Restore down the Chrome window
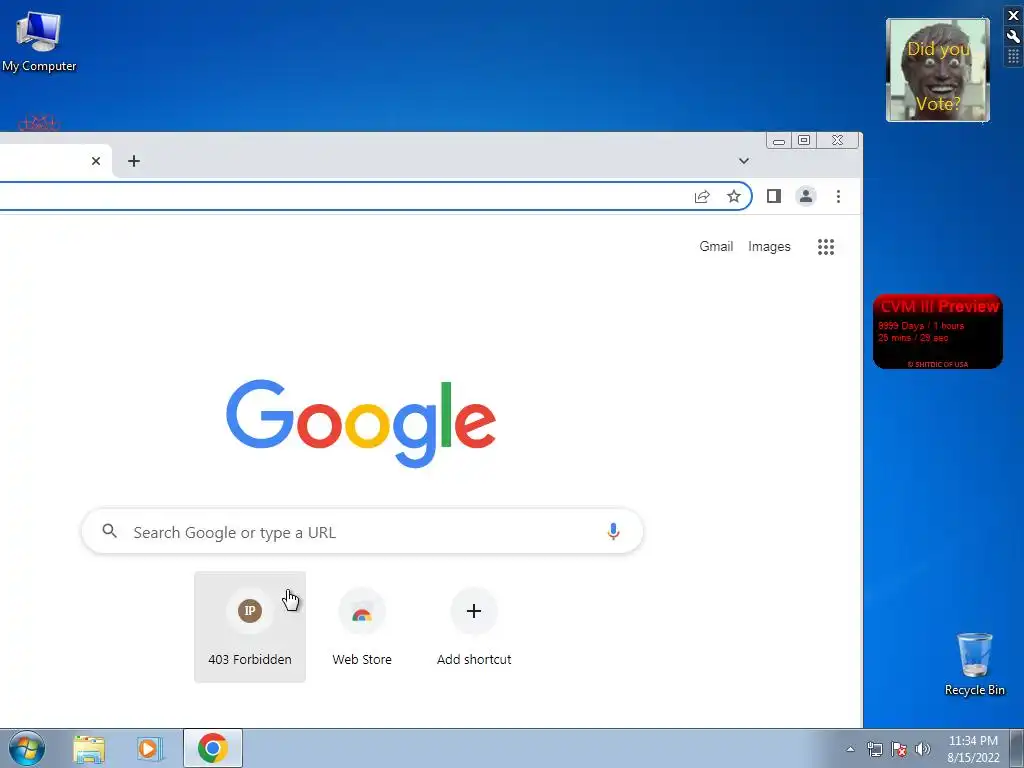The image size is (1024, 768). point(804,140)
